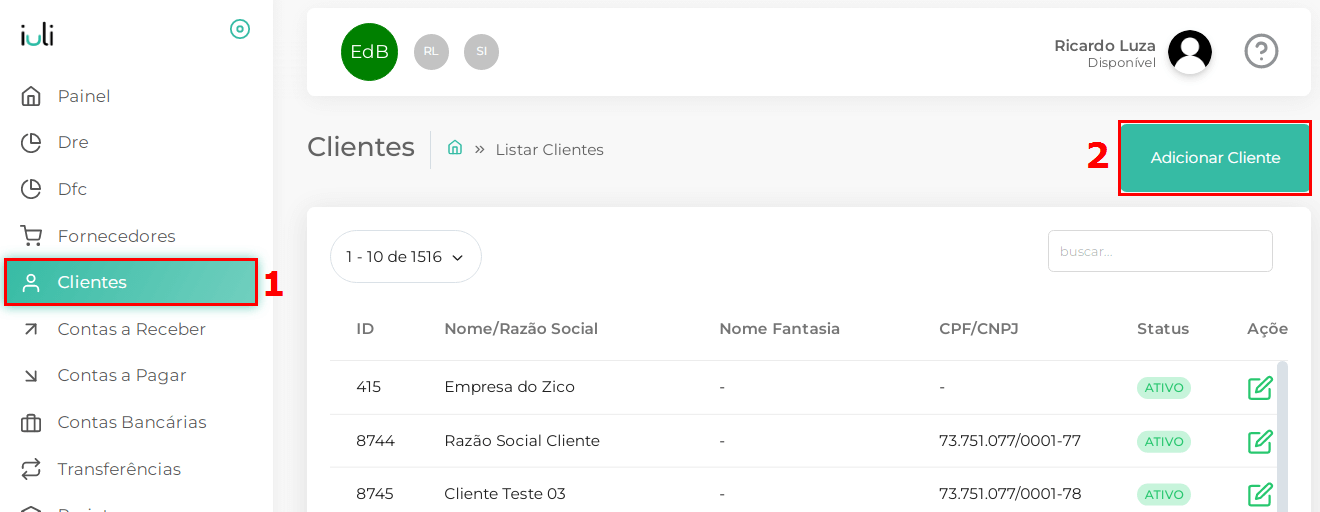Click edit icon for Empresa do Zico

coord(1260,388)
